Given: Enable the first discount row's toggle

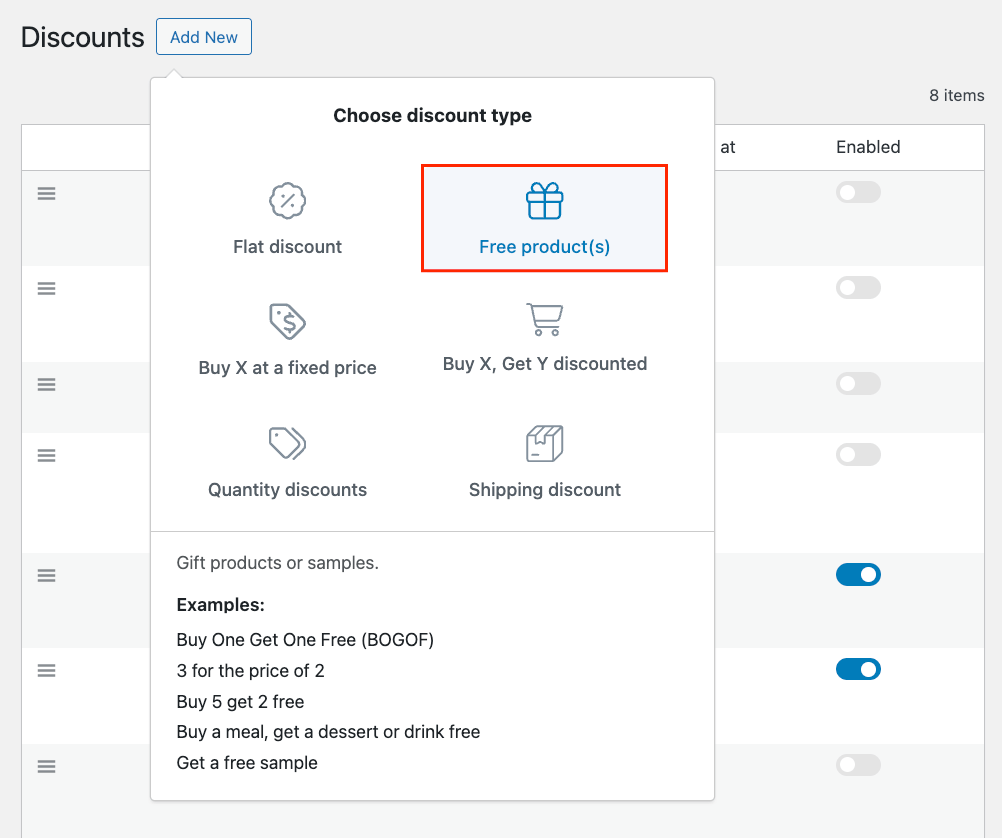Looking at the screenshot, I should 858,193.
